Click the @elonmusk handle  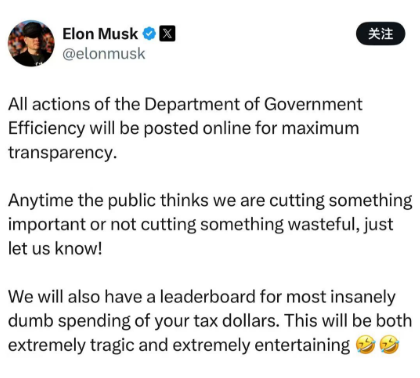pyautogui.click(x=104, y=54)
